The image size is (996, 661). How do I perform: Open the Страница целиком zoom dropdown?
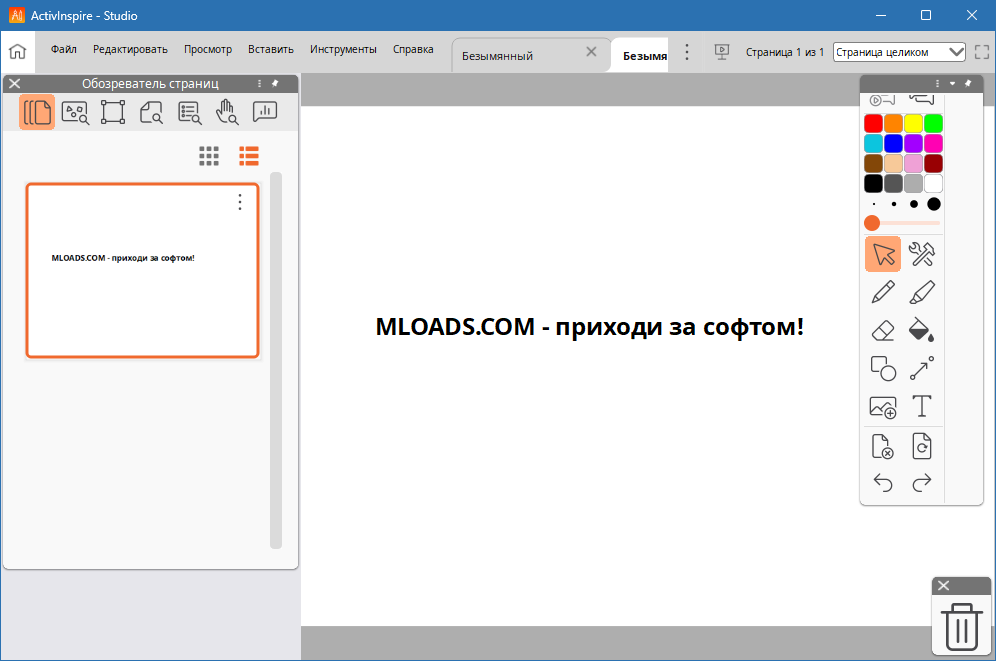(899, 52)
